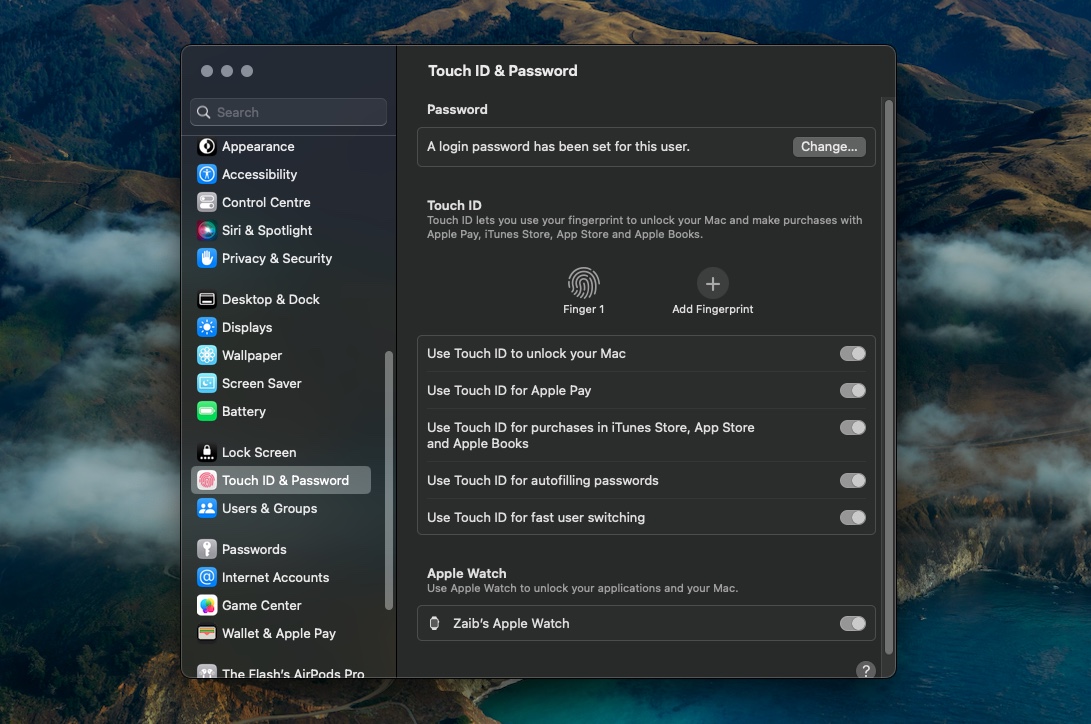Toggle Zaib's Apple Watch unlock switch

(x=852, y=623)
